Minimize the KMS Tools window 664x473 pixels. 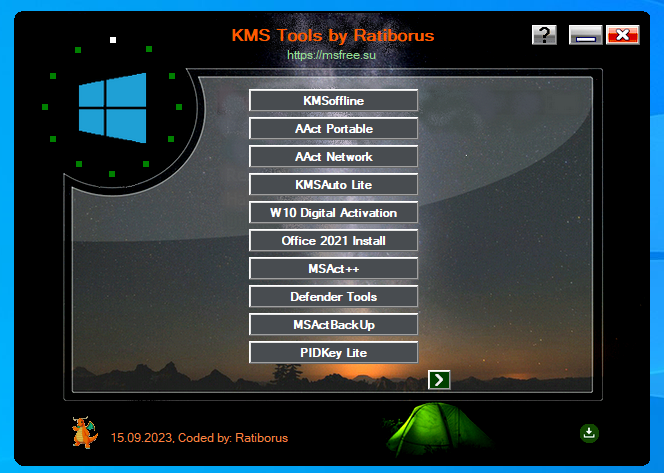point(586,36)
